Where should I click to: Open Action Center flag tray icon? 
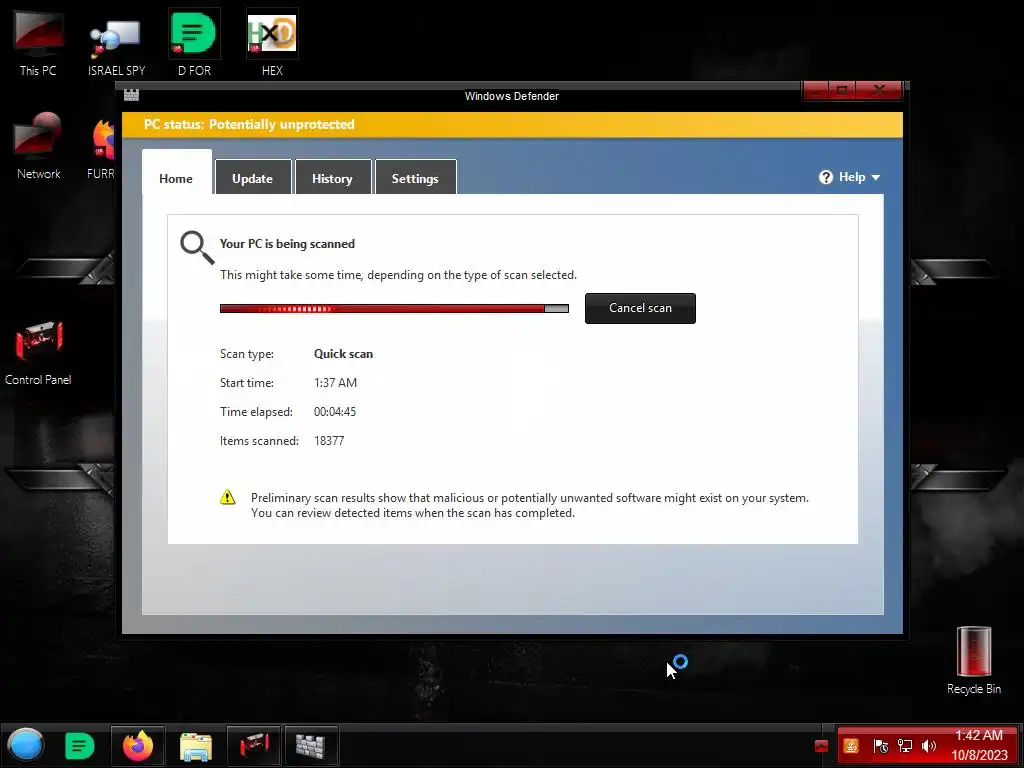point(880,746)
